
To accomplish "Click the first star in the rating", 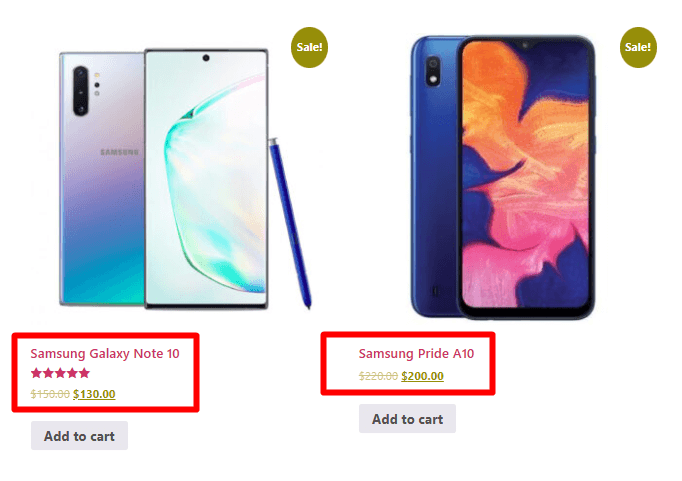I will click(37, 373).
